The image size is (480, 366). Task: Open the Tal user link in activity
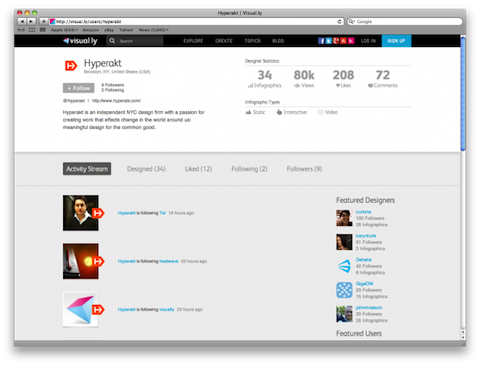click(x=162, y=213)
